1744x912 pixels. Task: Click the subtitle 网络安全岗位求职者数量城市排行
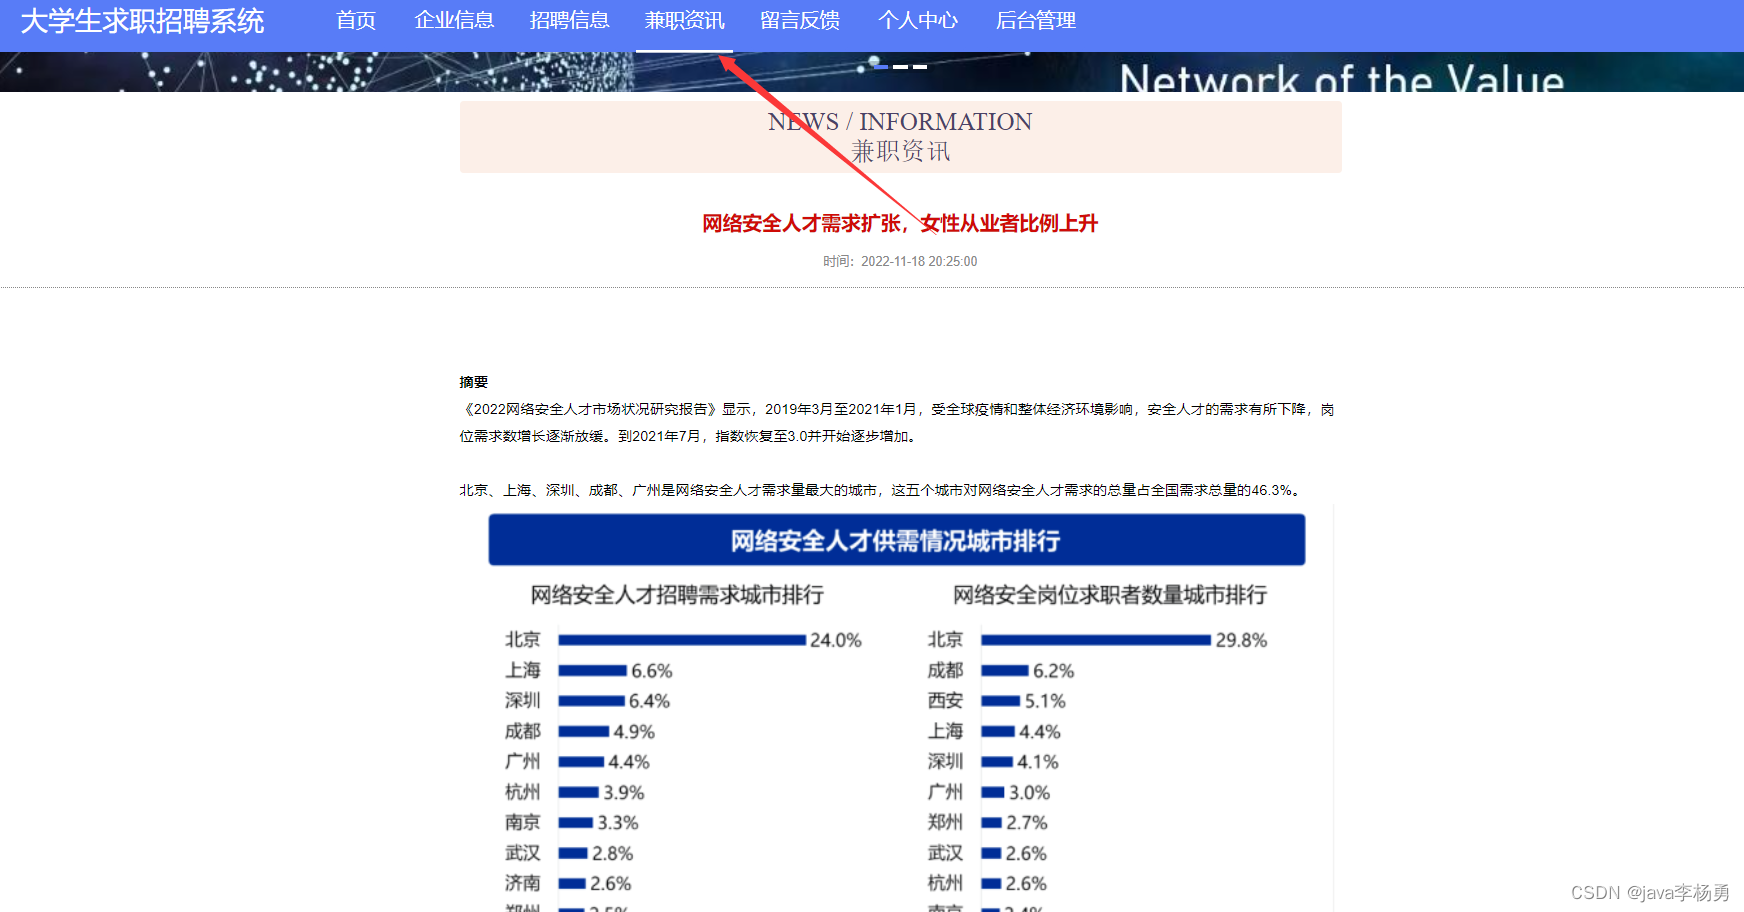coord(1110,595)
